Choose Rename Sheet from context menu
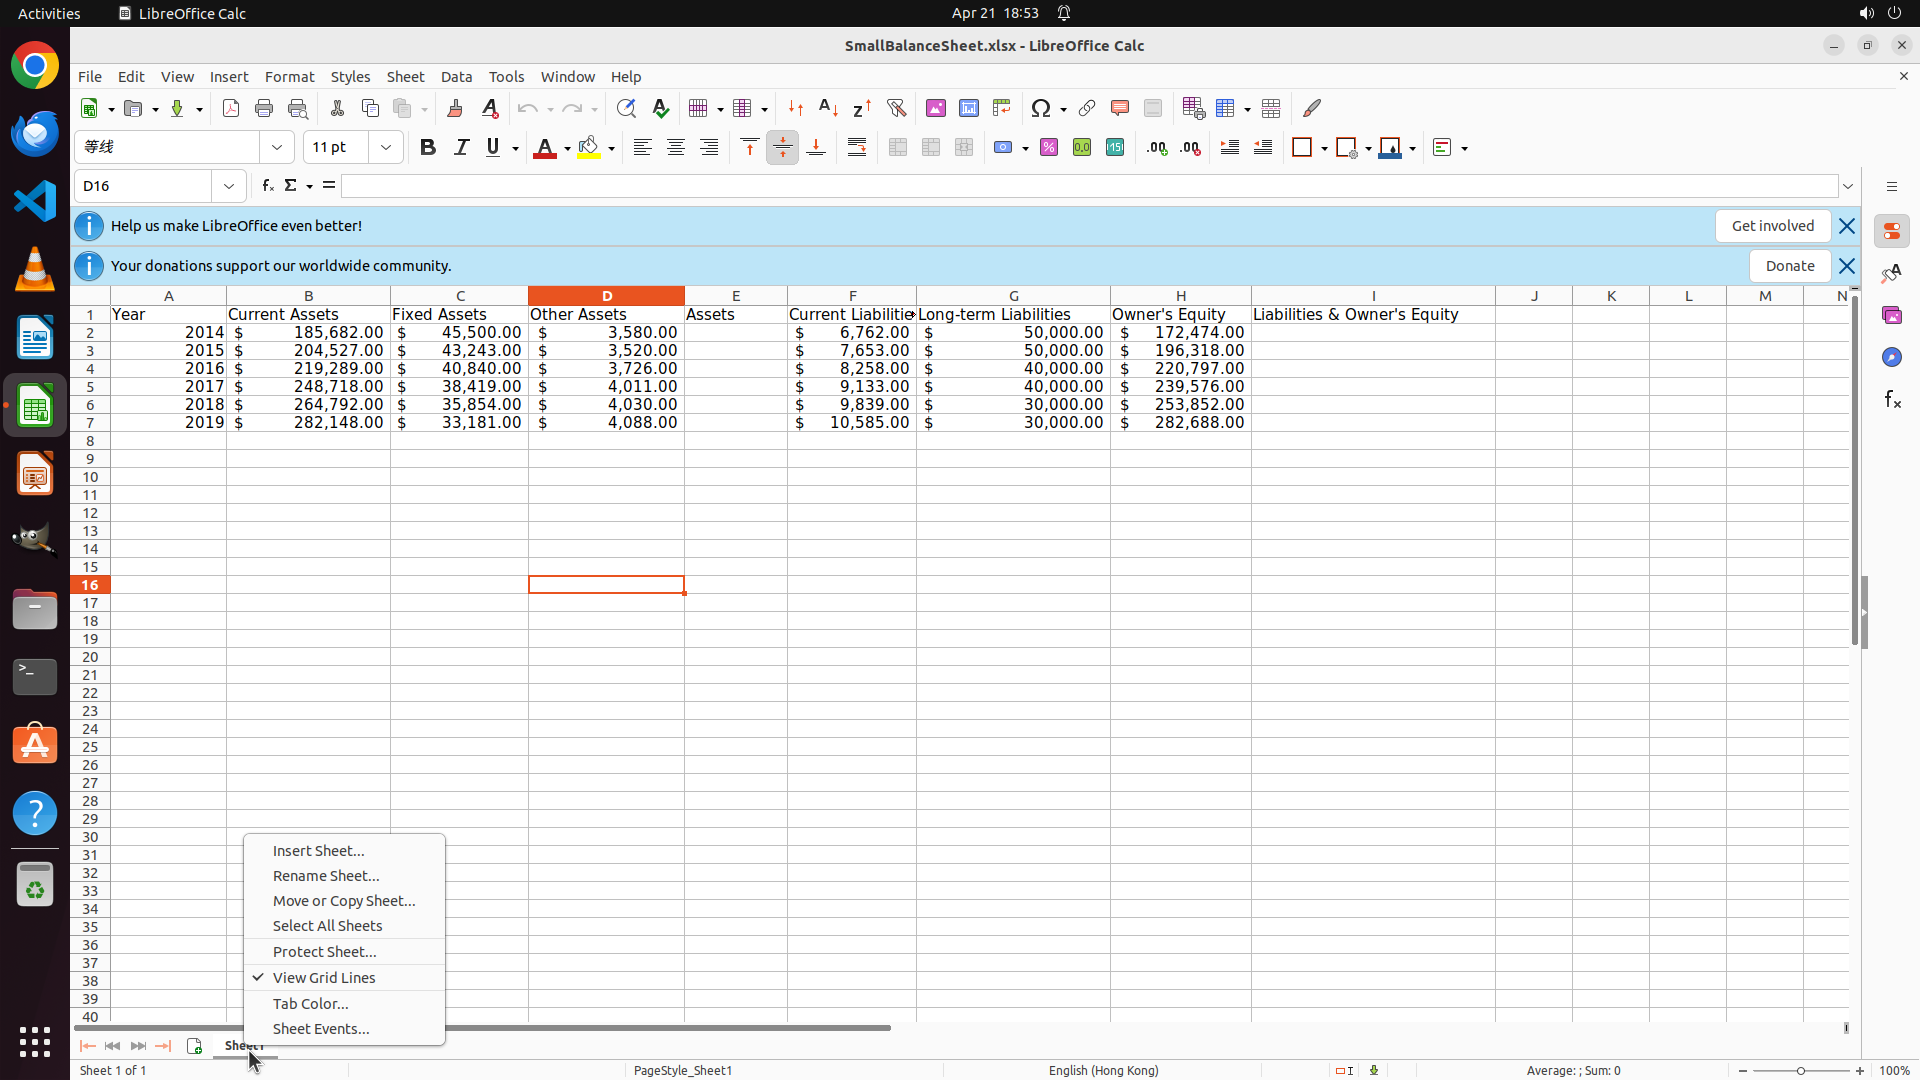The width and height of the screenshot is (1920, 1080). (326, 875)
